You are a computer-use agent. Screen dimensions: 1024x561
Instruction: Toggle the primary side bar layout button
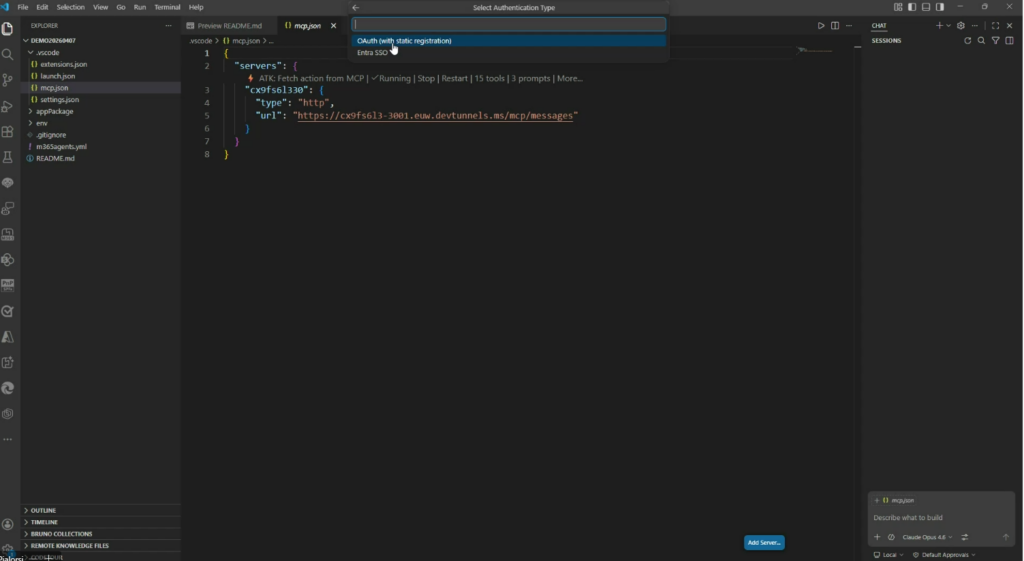click(x=912, y=7)
